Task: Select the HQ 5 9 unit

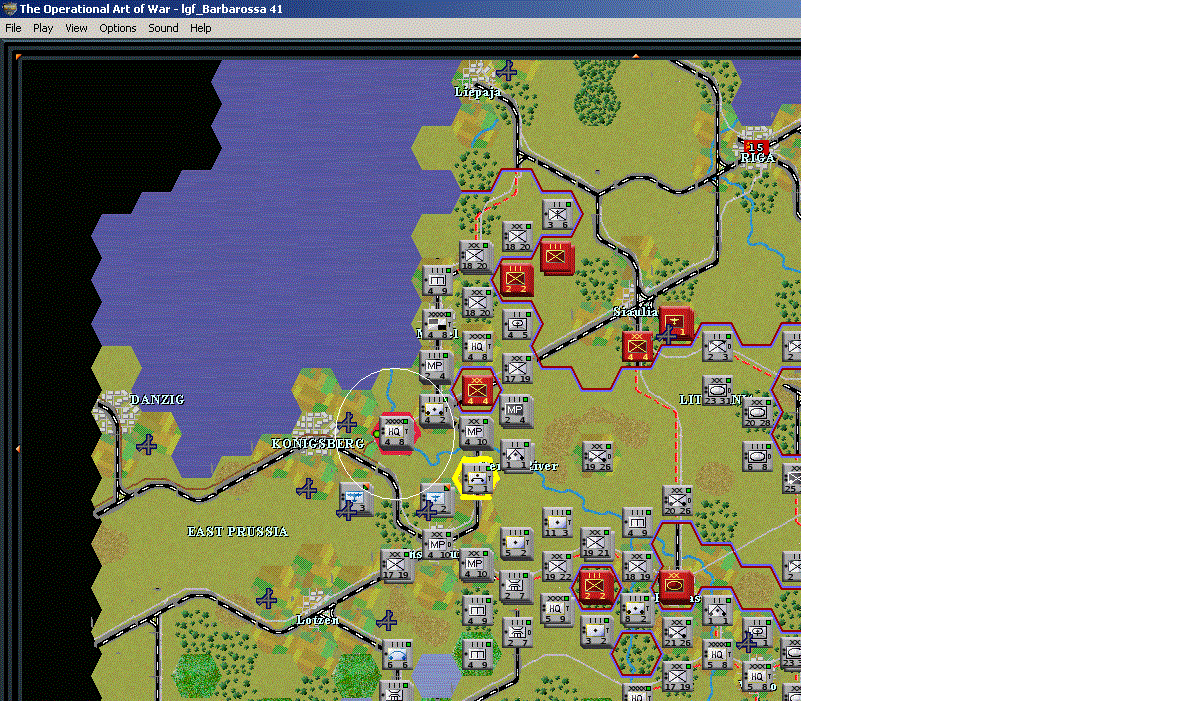Action: tap(557, 609)
